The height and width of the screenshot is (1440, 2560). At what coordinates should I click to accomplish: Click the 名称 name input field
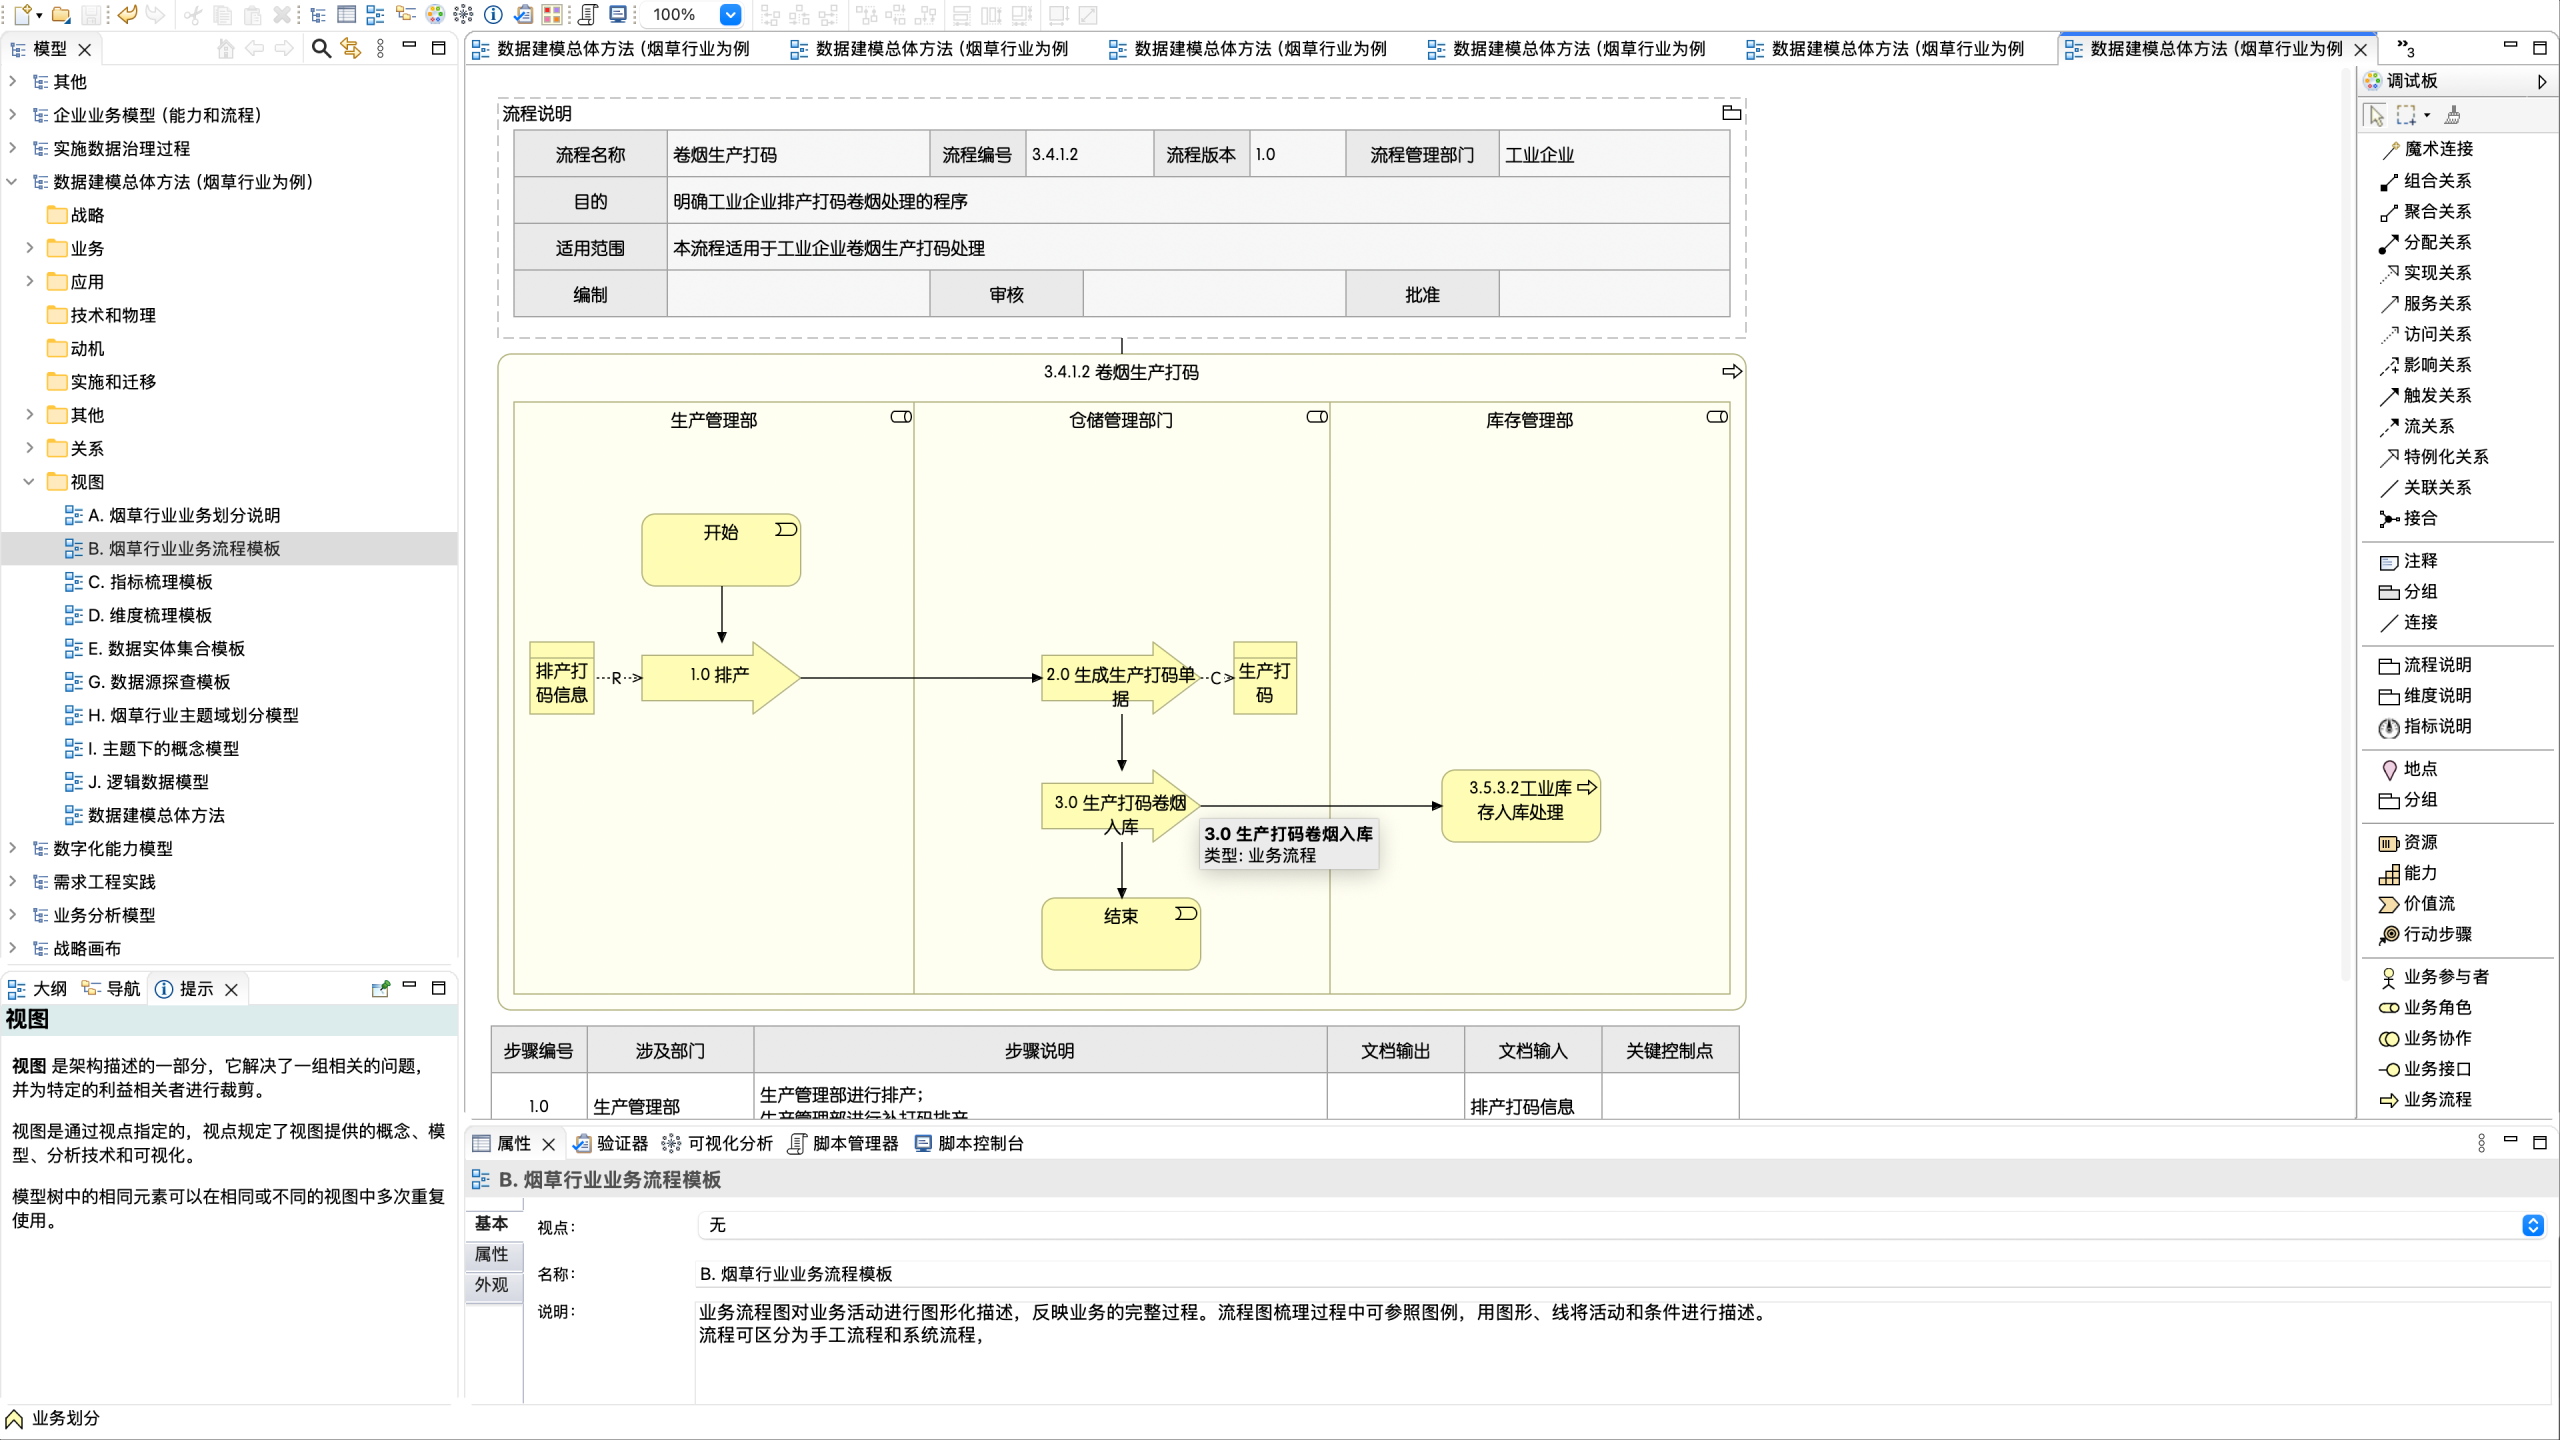click(1622, 1274)
